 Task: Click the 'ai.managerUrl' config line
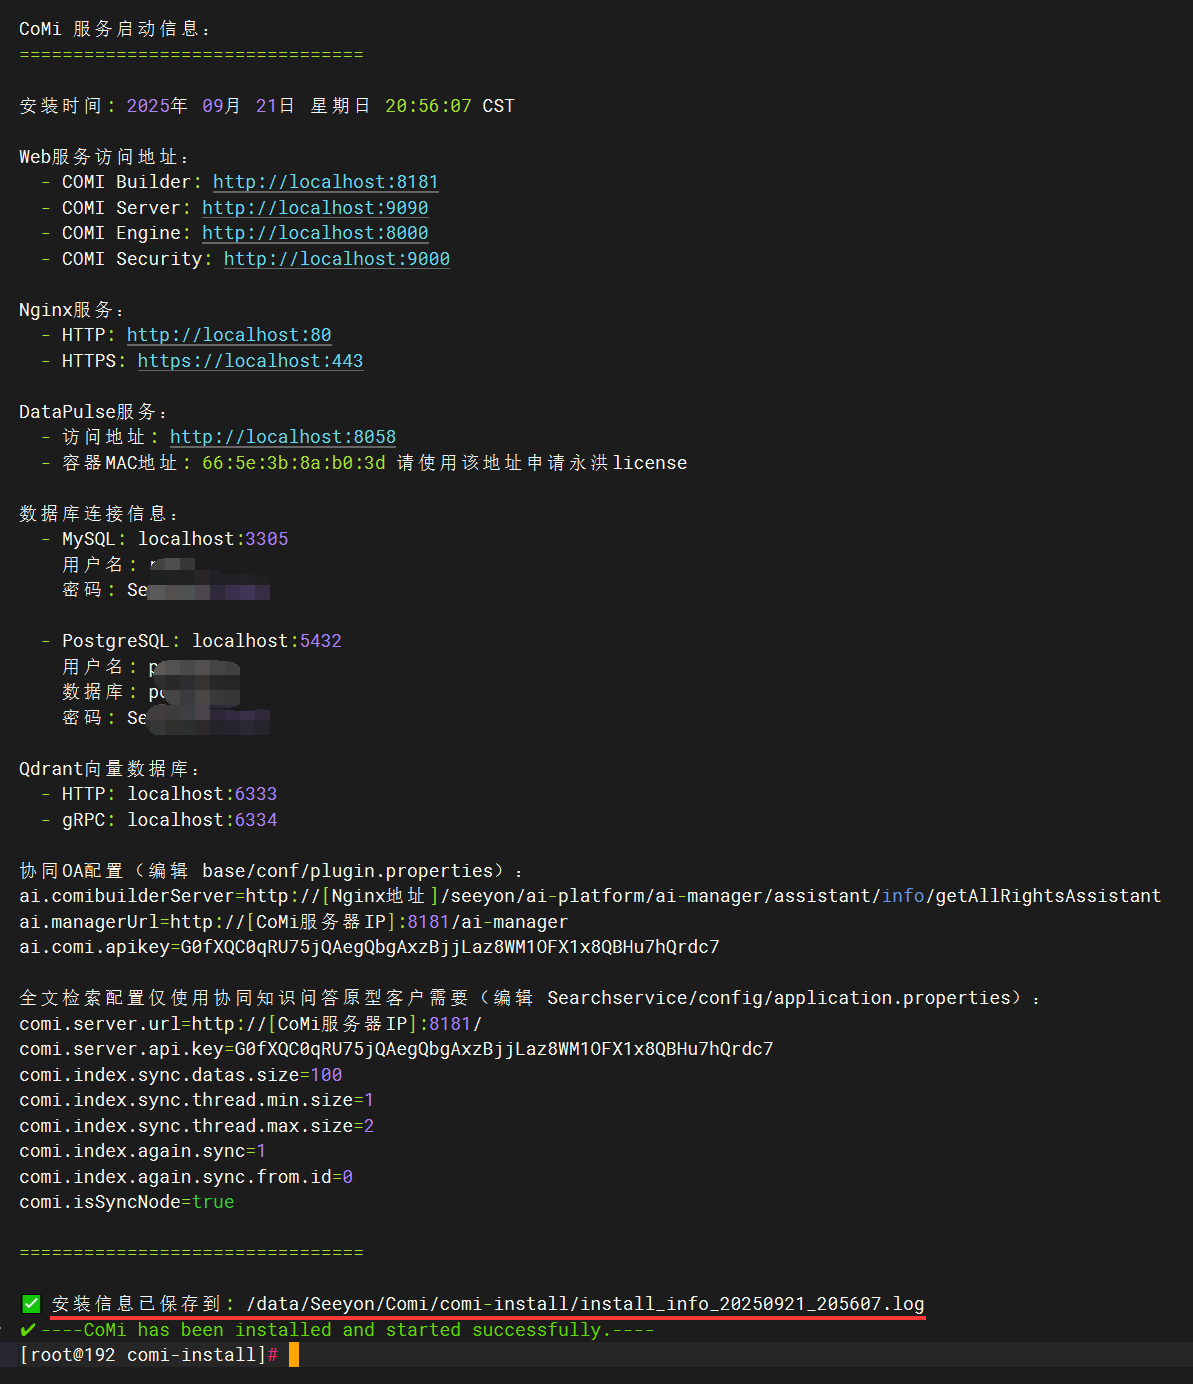click(x=293, y=922)
